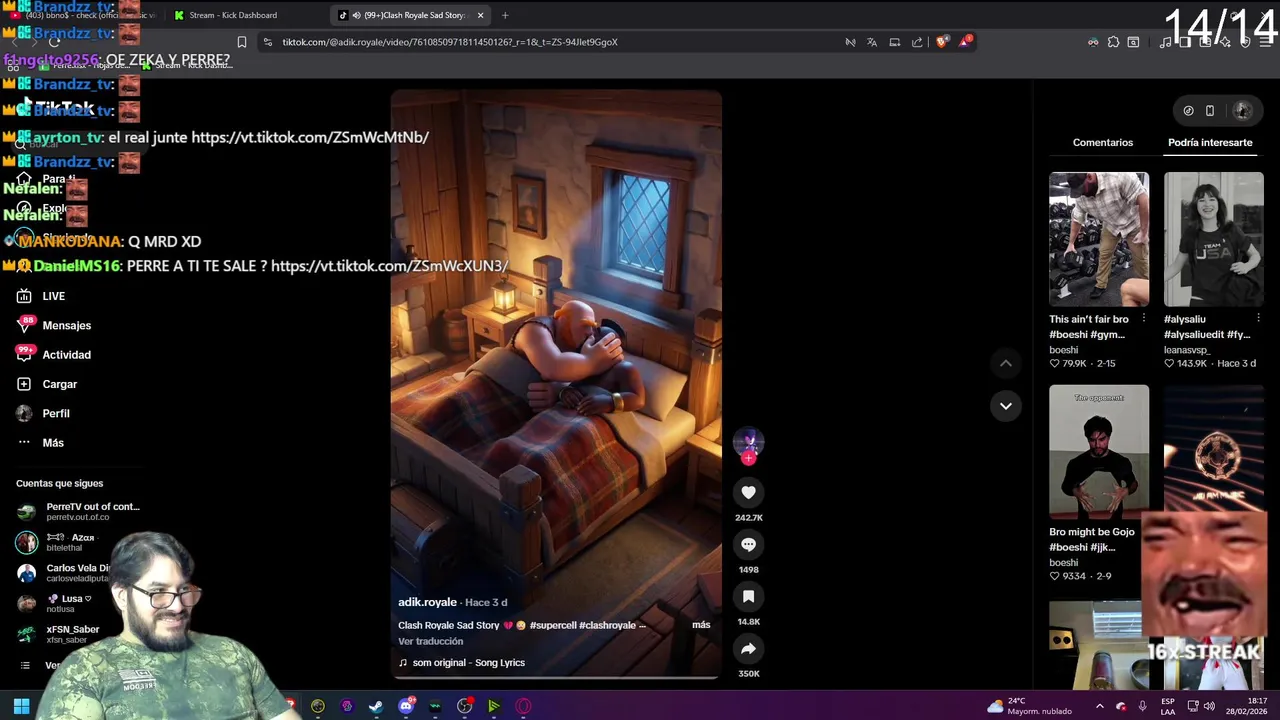Image resolution: width=1280 pixels, height=720 pixels.
Task: Open the followed account PerreTV out of cont...
Action: pos(78,512)
